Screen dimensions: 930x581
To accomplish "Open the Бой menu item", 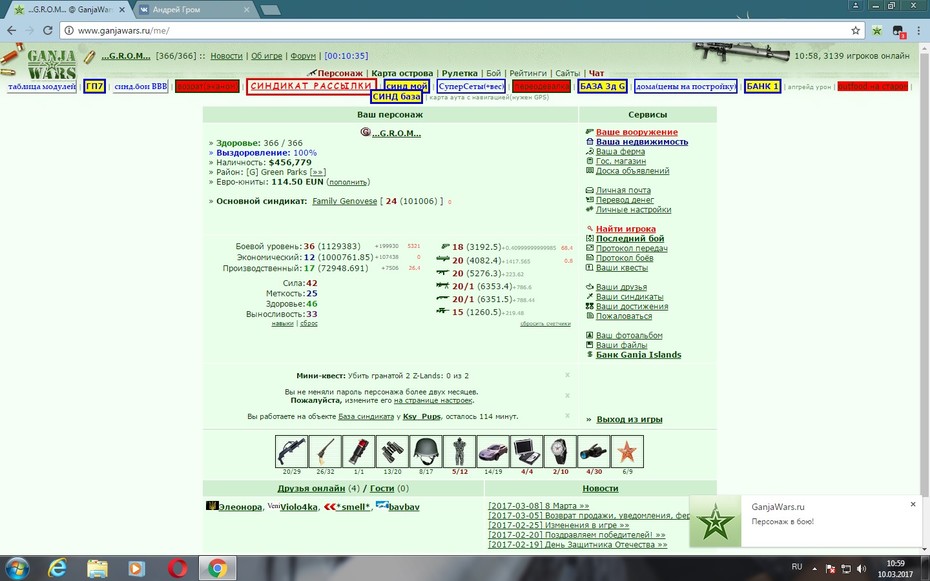I will tap(493, 74).
